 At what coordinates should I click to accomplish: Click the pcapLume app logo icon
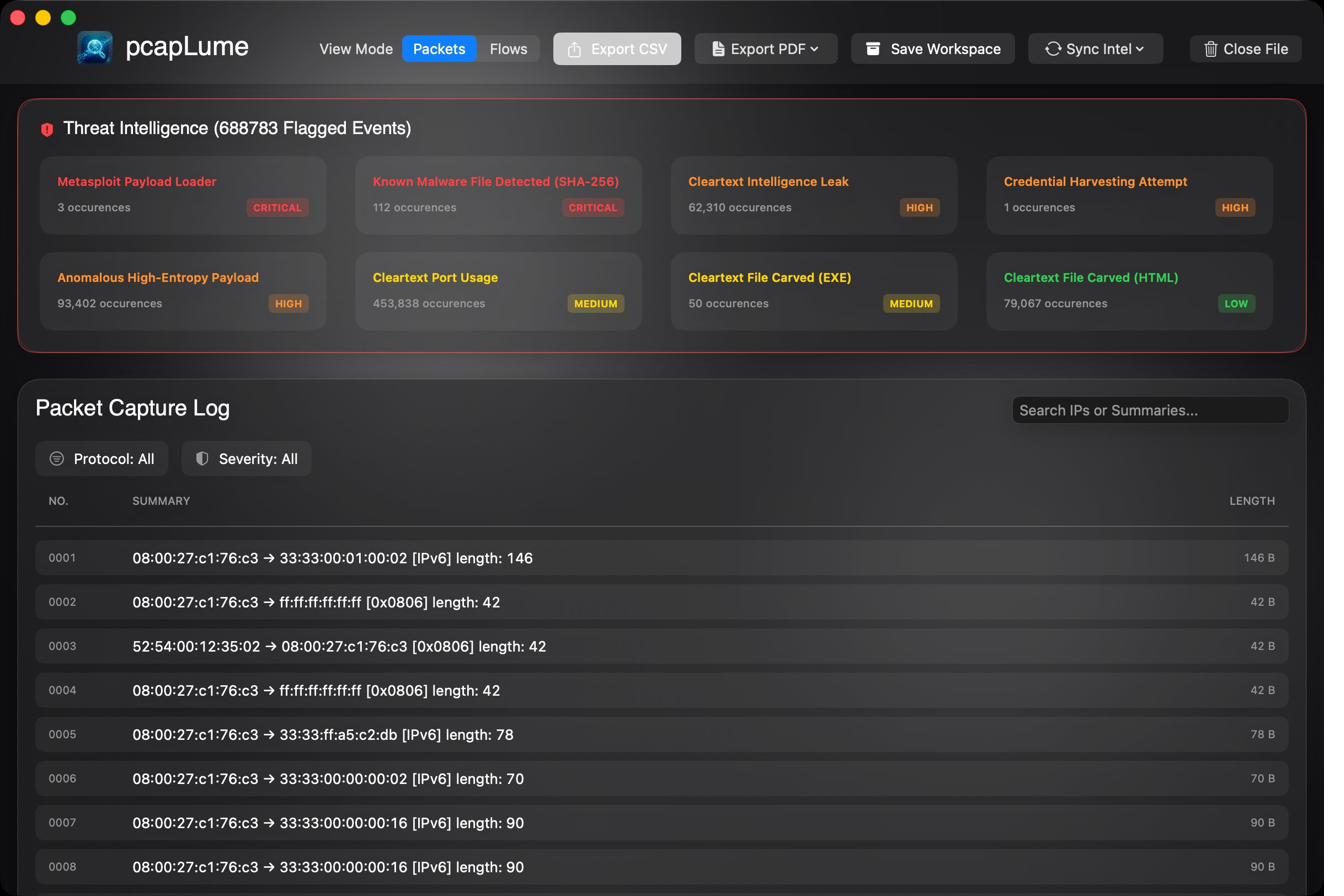[x=96, y=48]
